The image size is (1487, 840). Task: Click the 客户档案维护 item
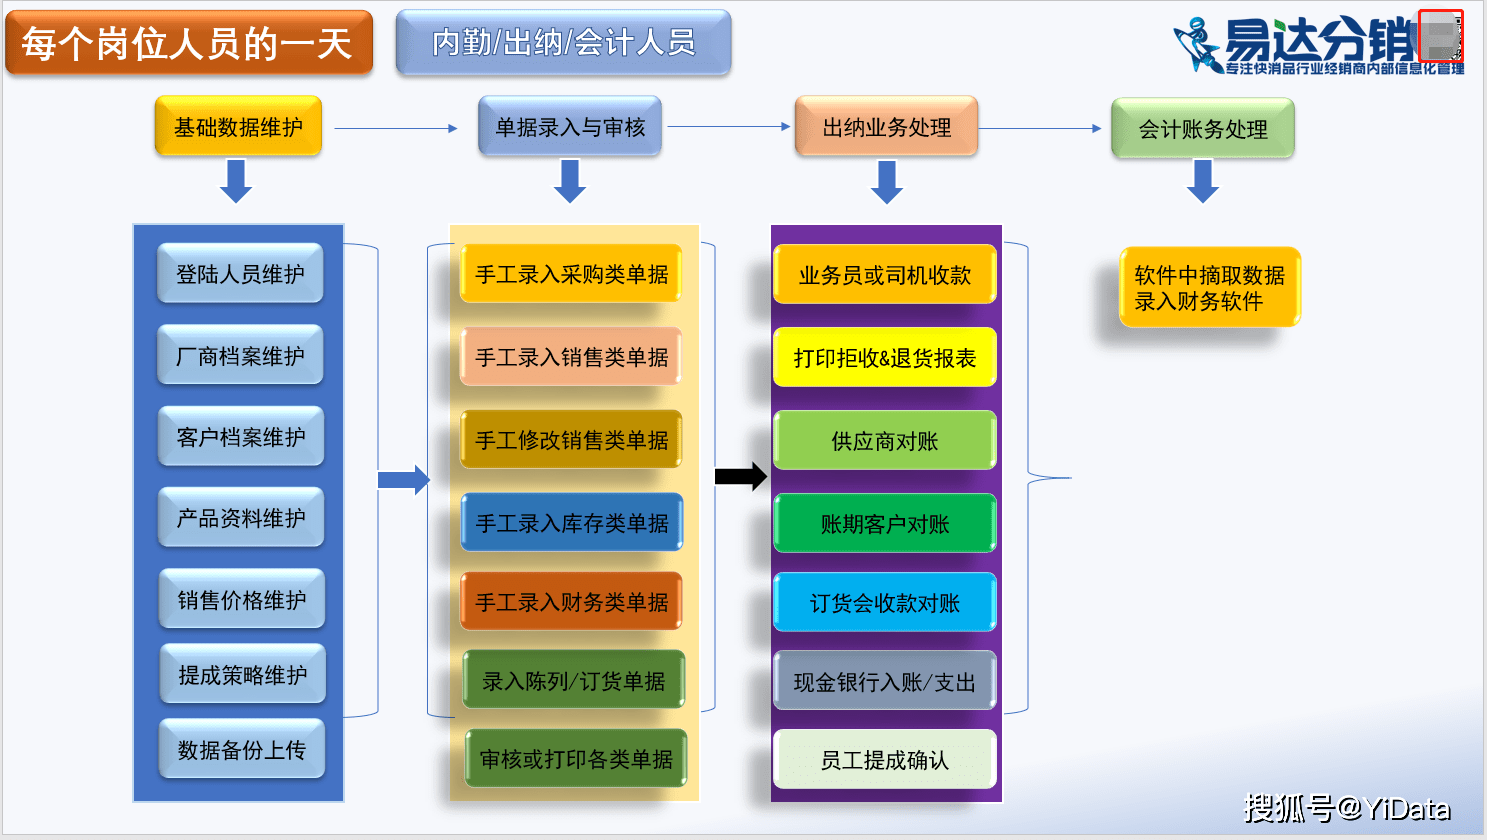click(241, 436)
